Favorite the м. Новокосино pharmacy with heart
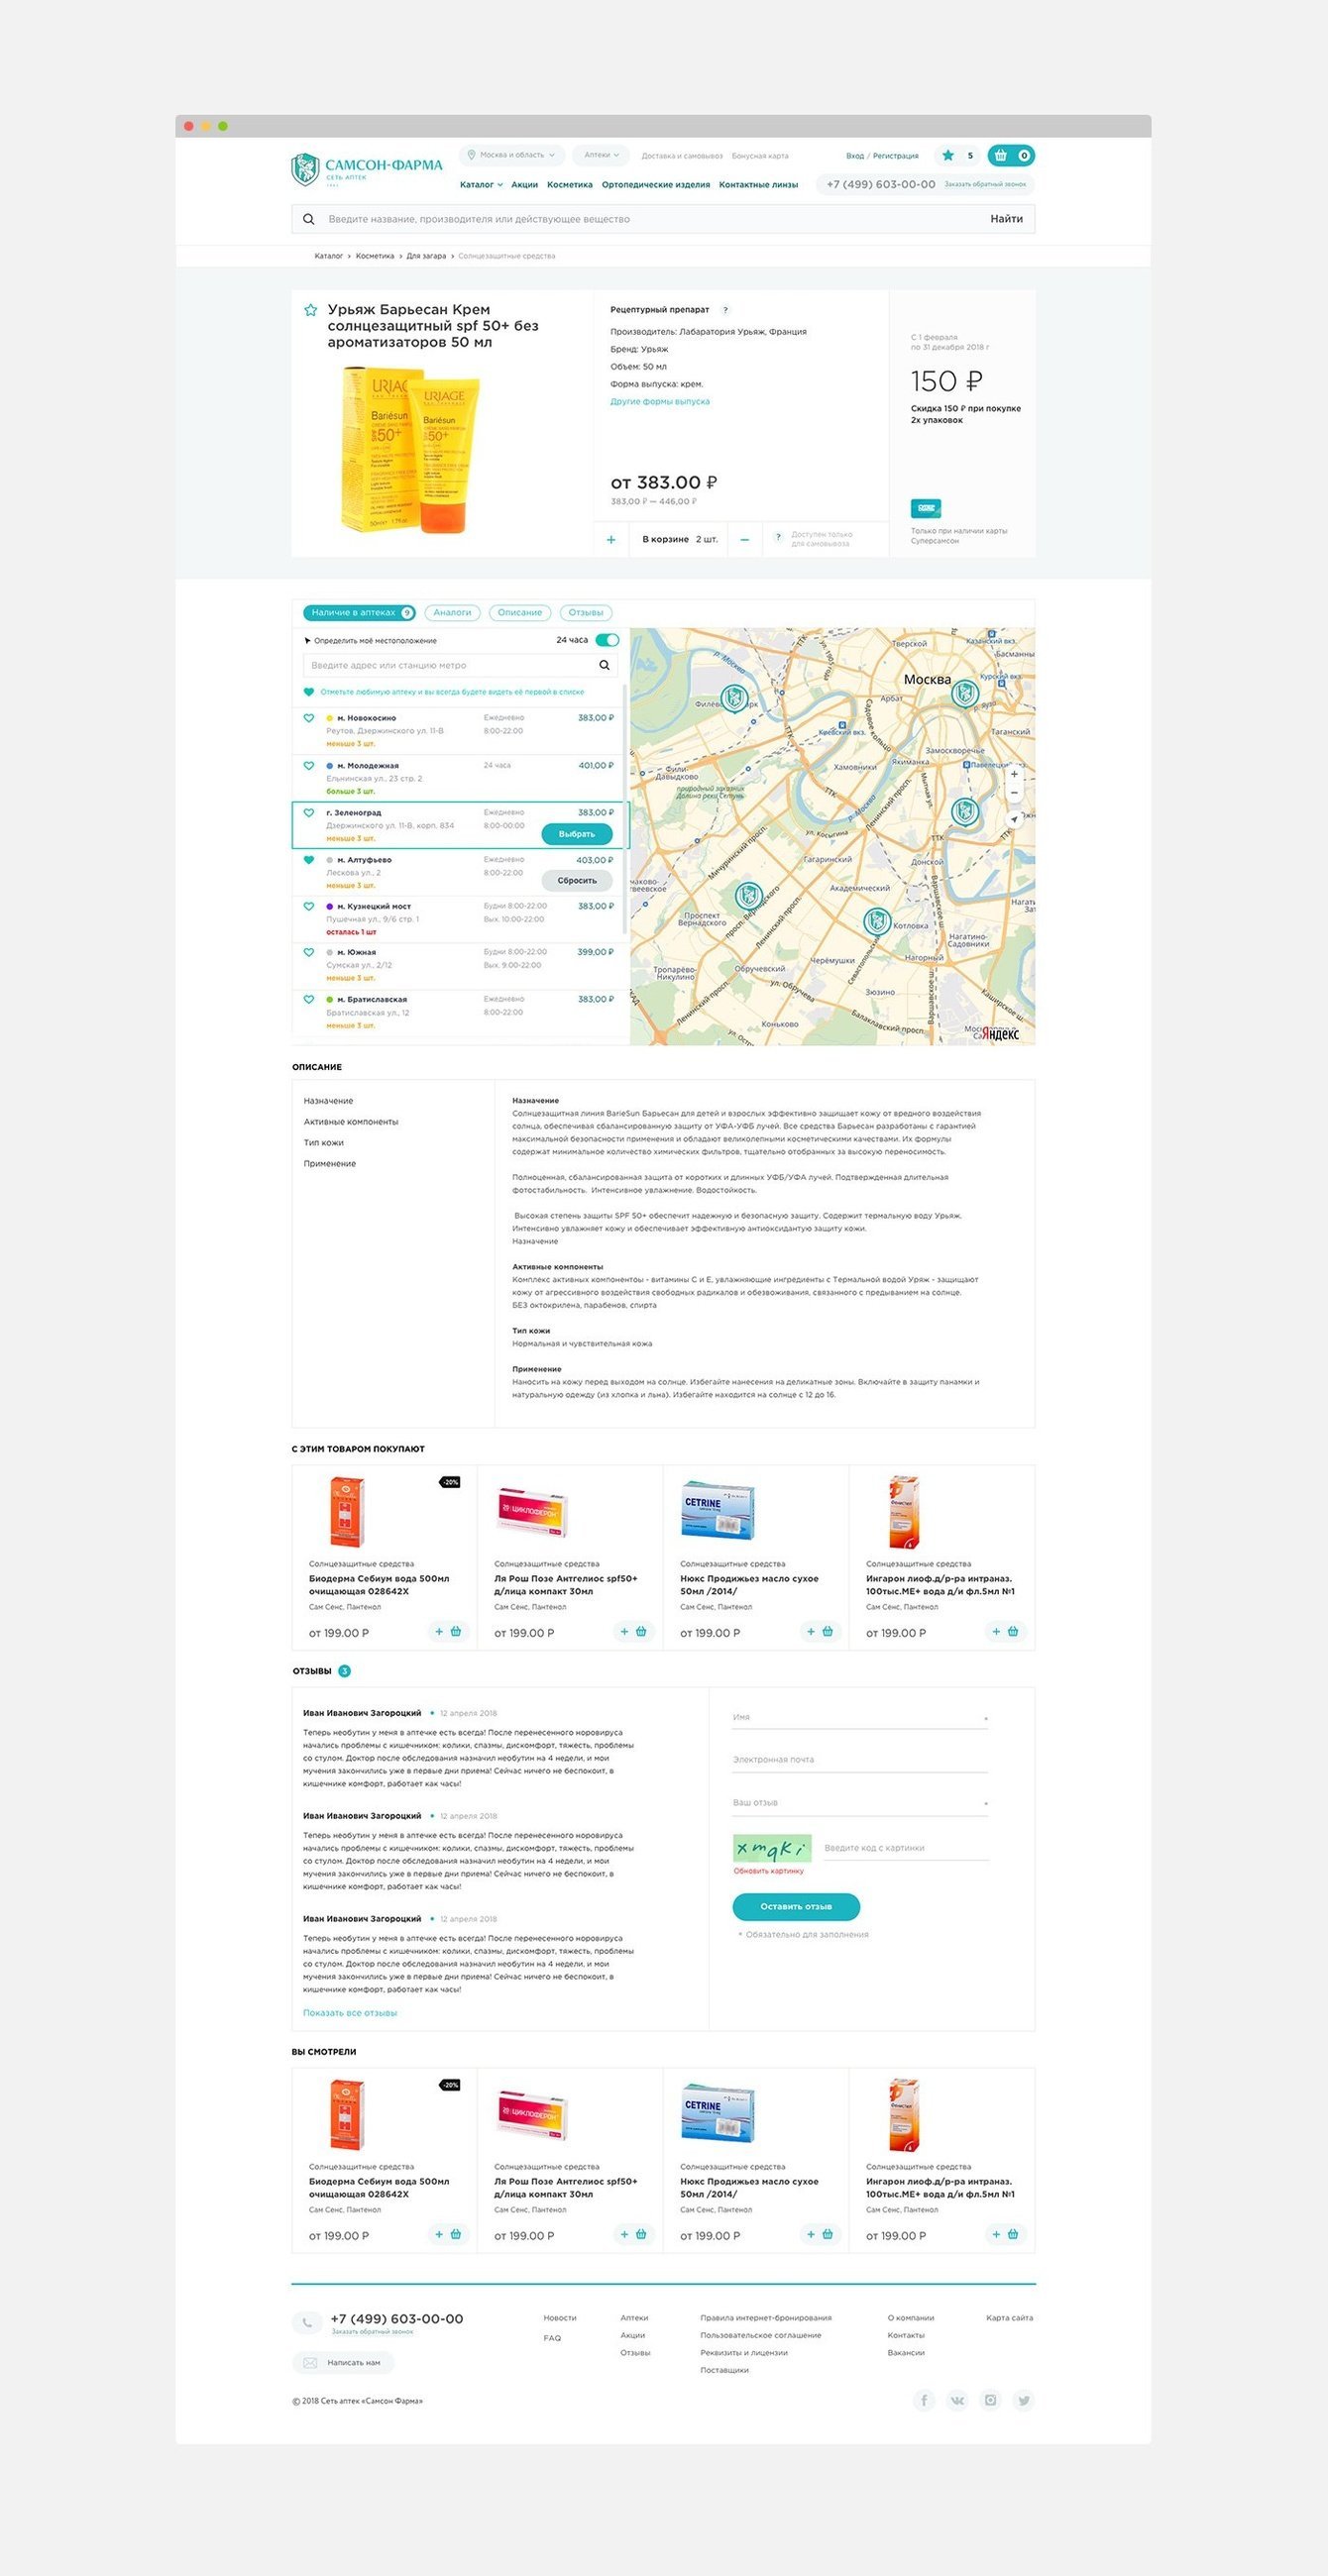The height and width of the screenshot is (2576, 1328). [x=309, y=718]
